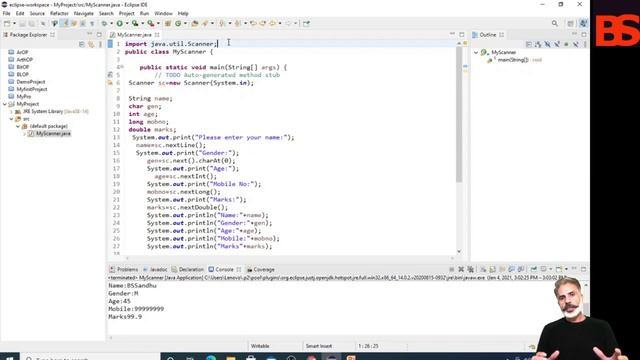
Task: Click 'Writable' in status bar
Action: [260, 346]
